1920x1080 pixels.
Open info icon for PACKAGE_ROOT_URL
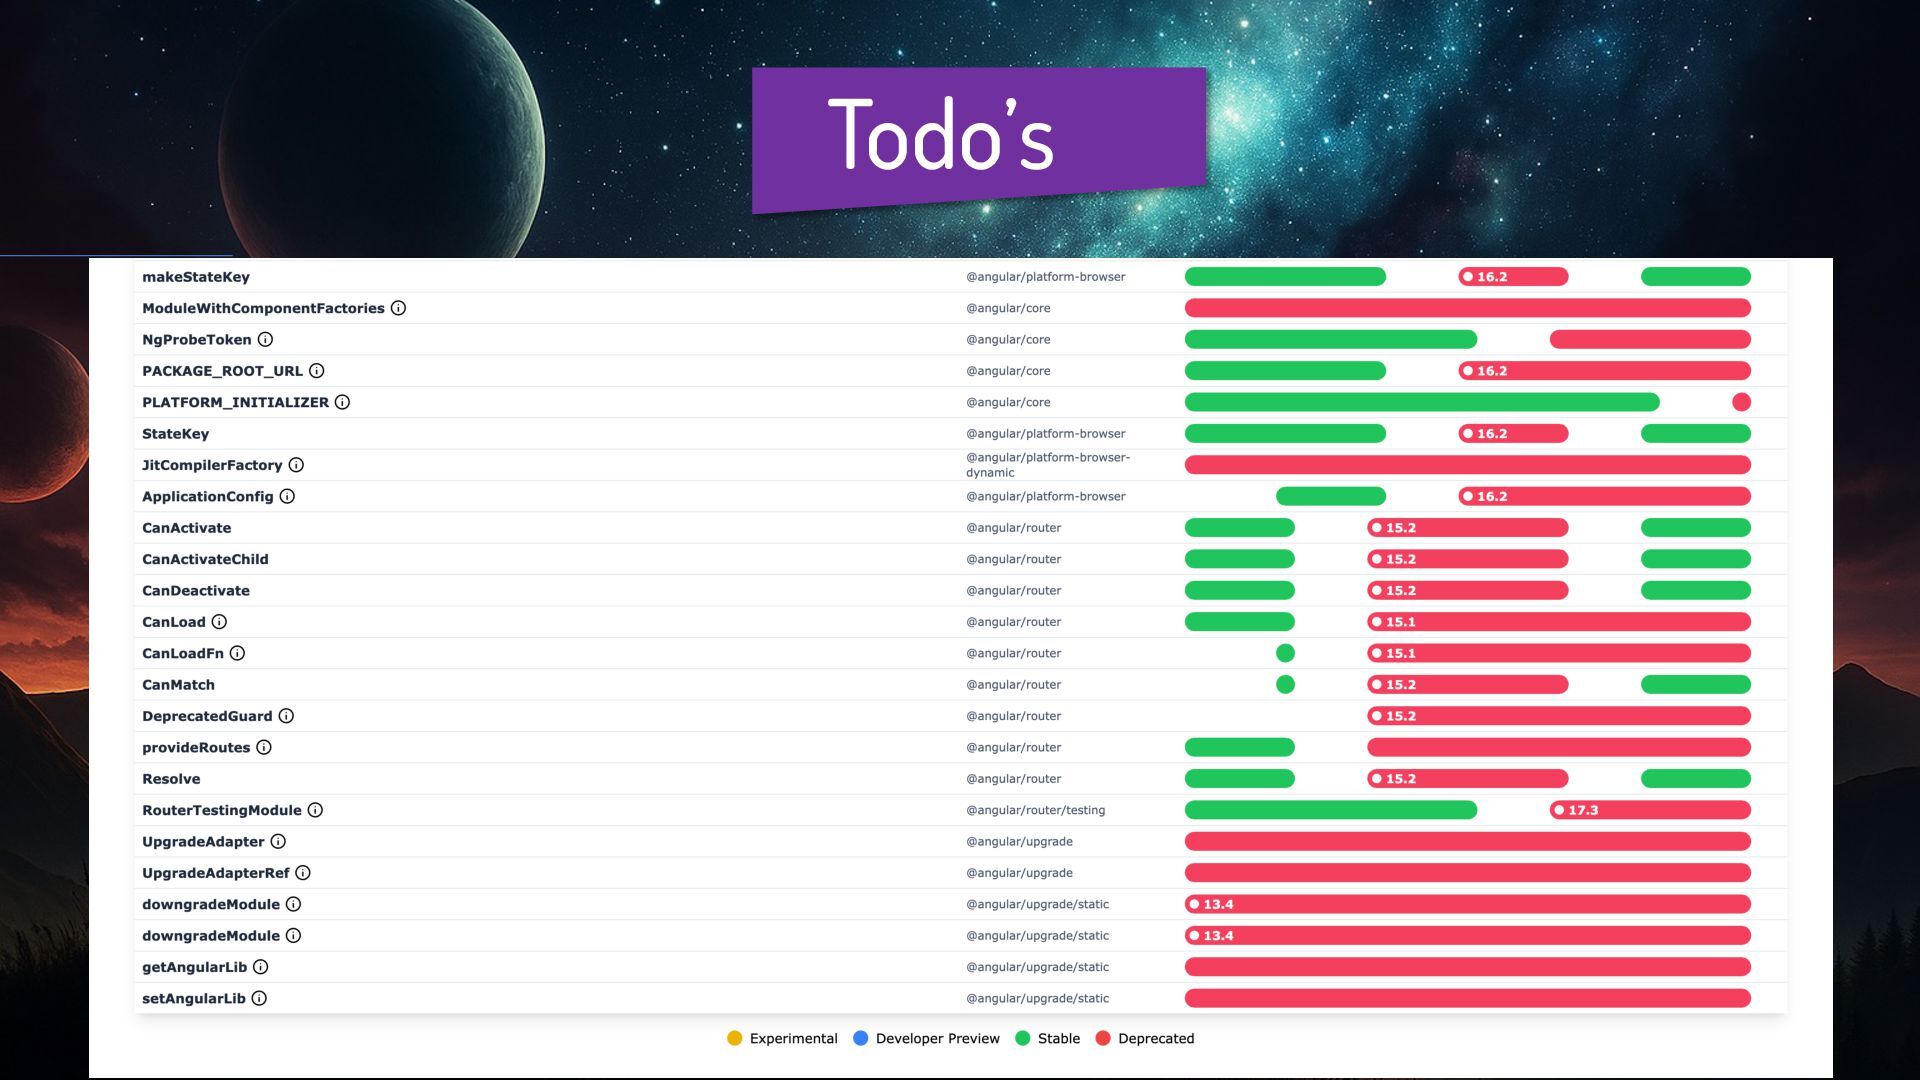[x=316, y=371]
